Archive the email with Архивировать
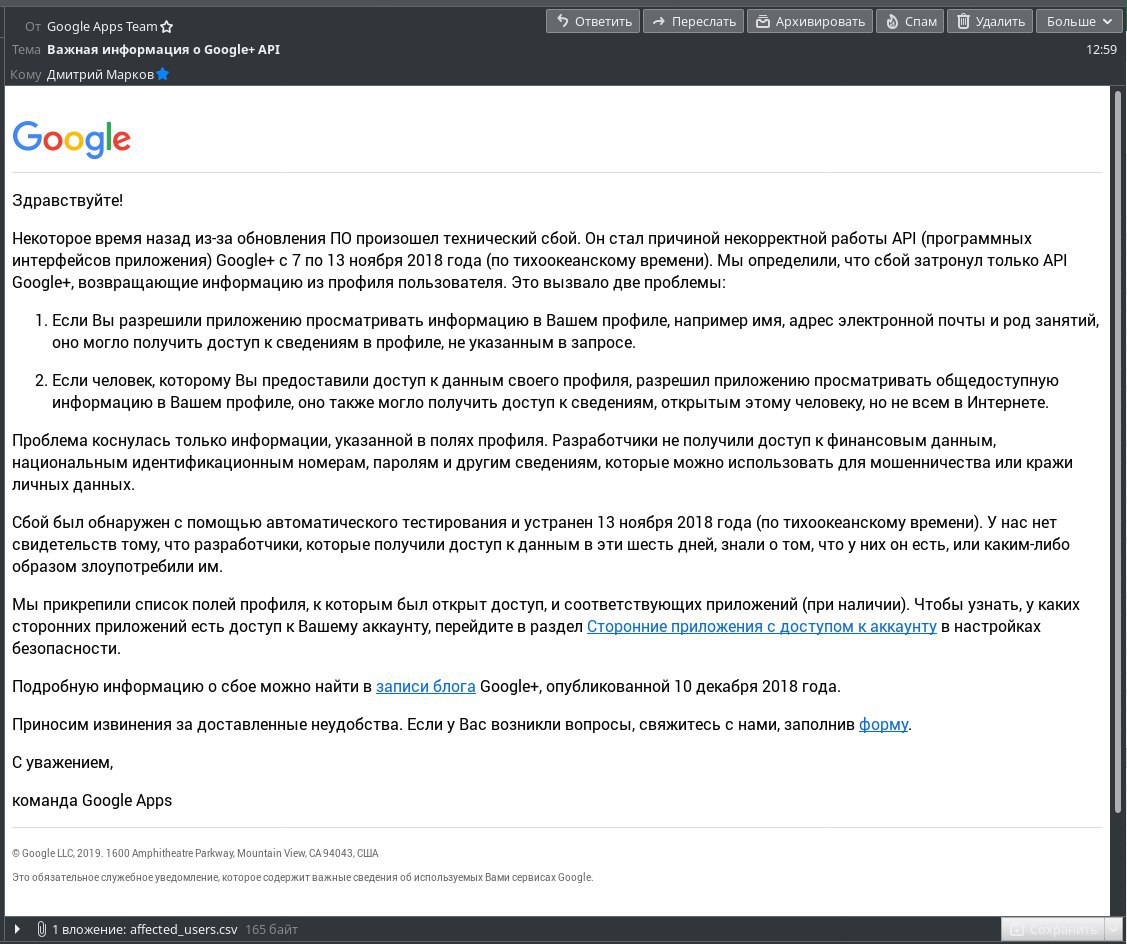The height and width of the screenshot is (944, 1127). [810, 22]
